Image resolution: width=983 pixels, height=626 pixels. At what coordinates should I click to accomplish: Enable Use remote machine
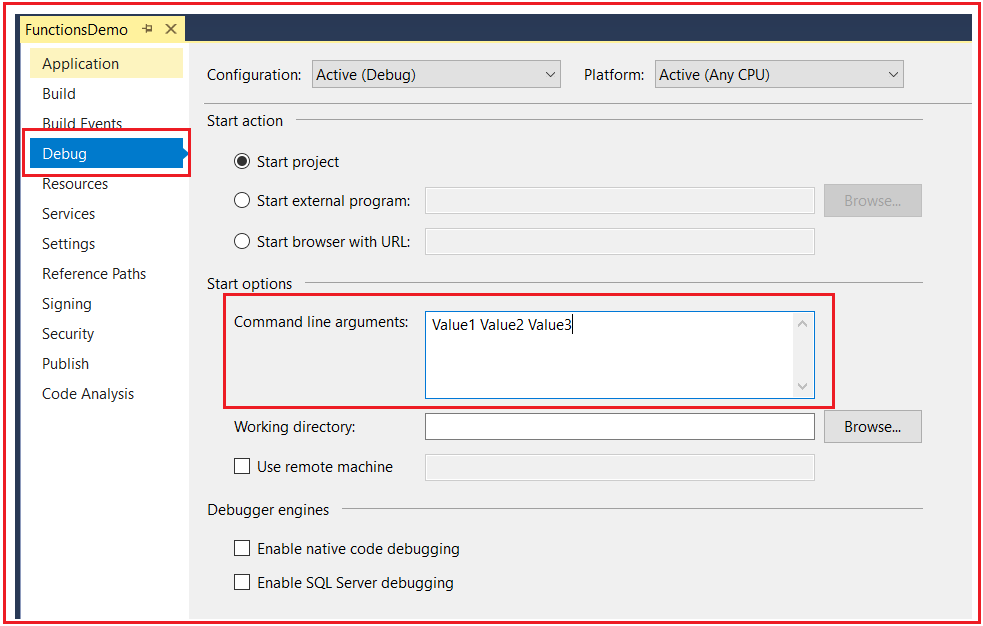241,466
